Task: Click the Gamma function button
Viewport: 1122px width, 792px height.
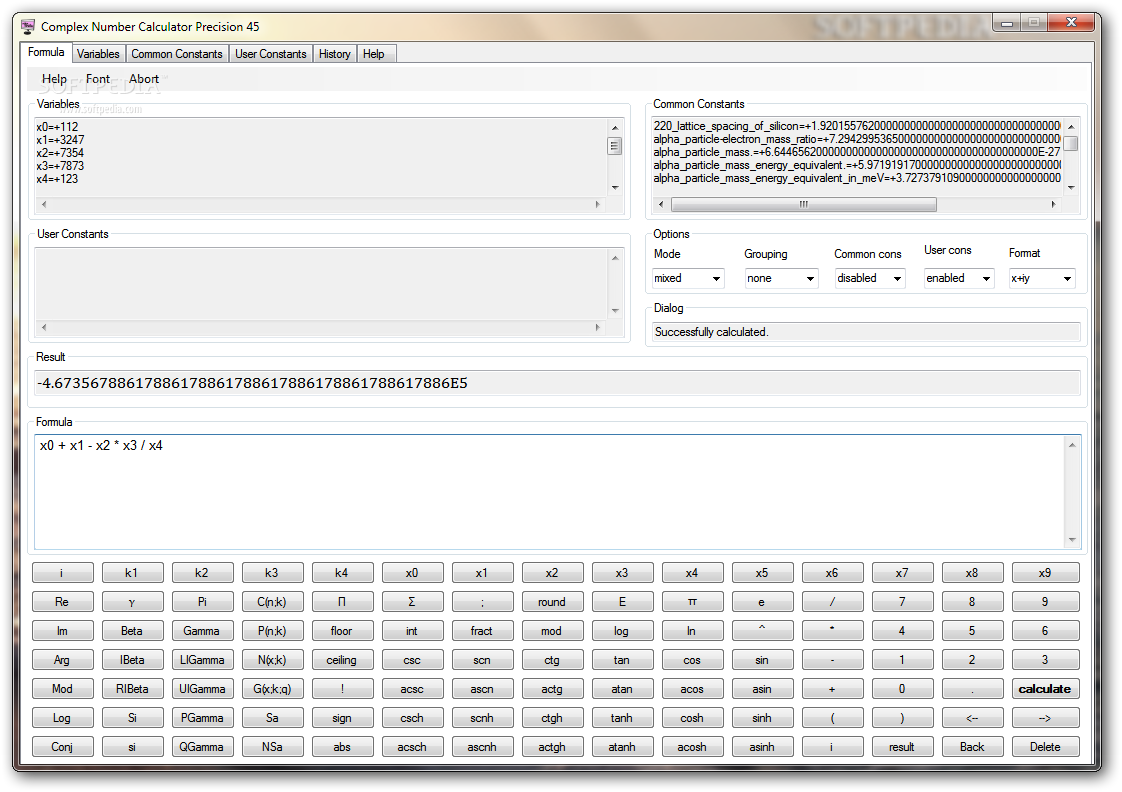Action: click(201, 631)
